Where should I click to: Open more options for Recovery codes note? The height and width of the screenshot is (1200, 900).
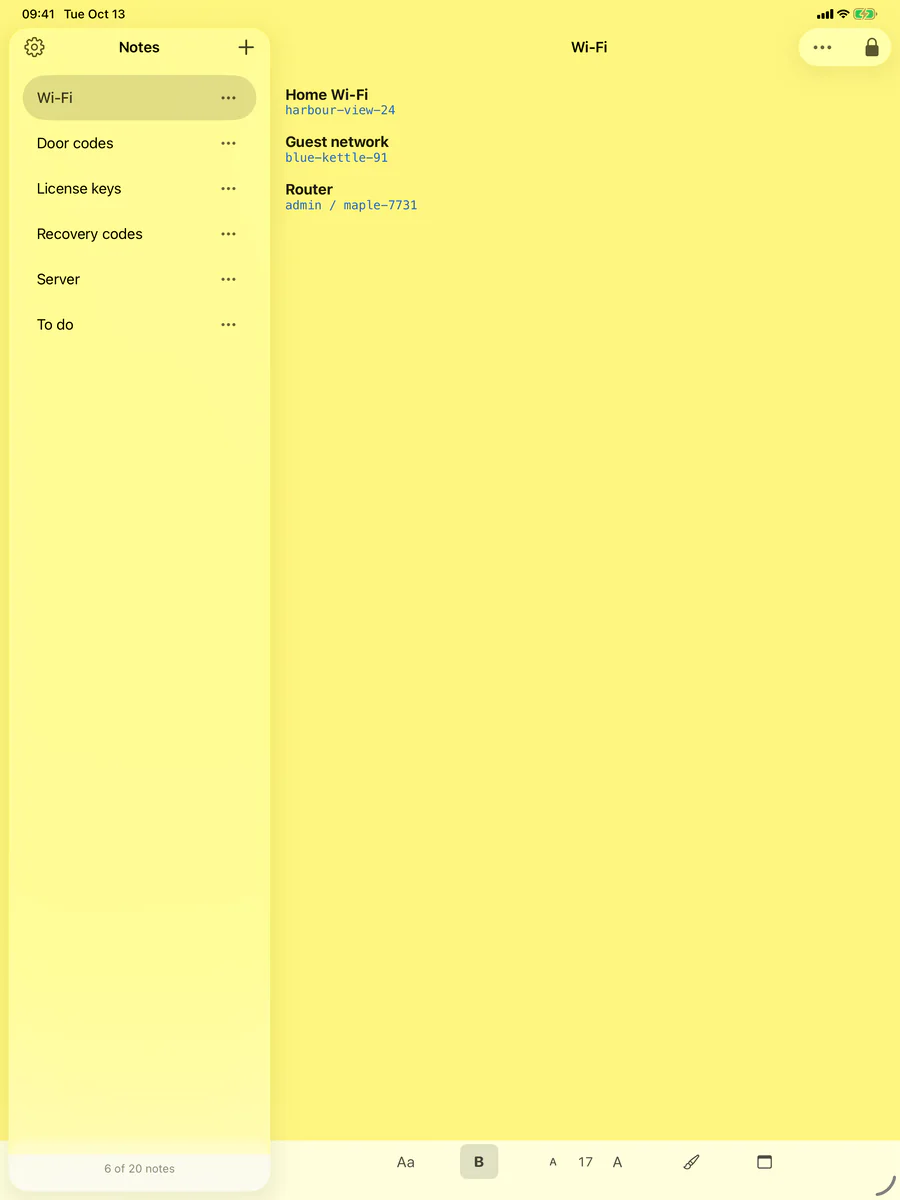coord(228,234)
